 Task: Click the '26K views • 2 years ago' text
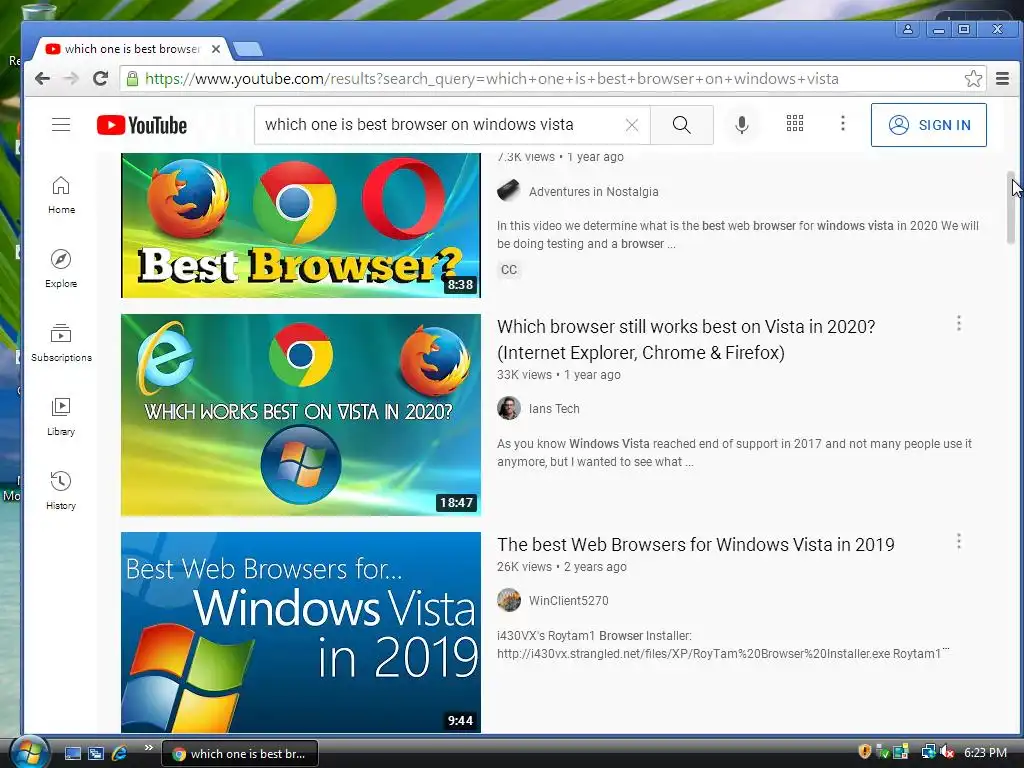(562, 567)
